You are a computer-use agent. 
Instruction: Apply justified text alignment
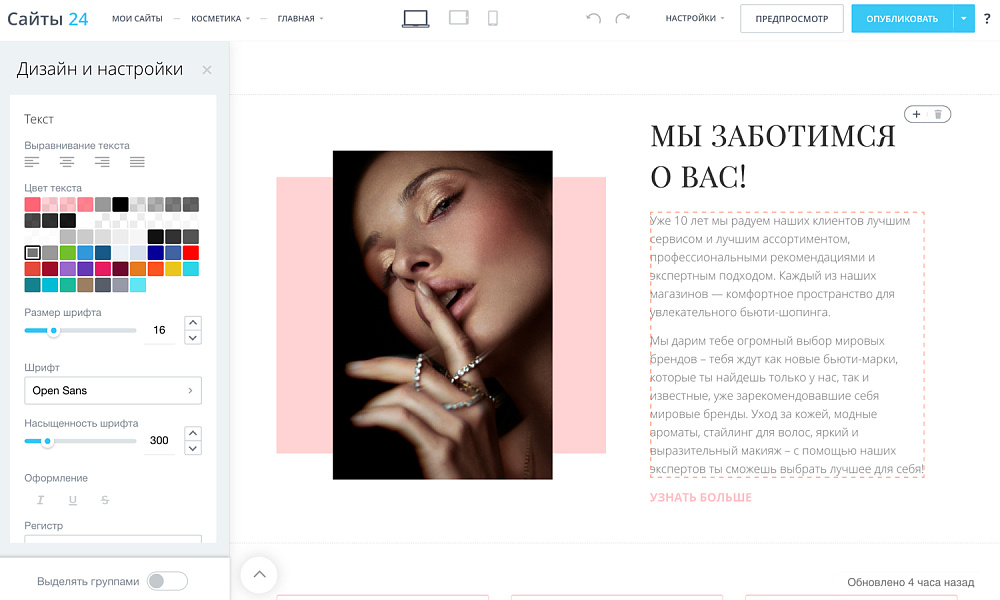(135, 162)
